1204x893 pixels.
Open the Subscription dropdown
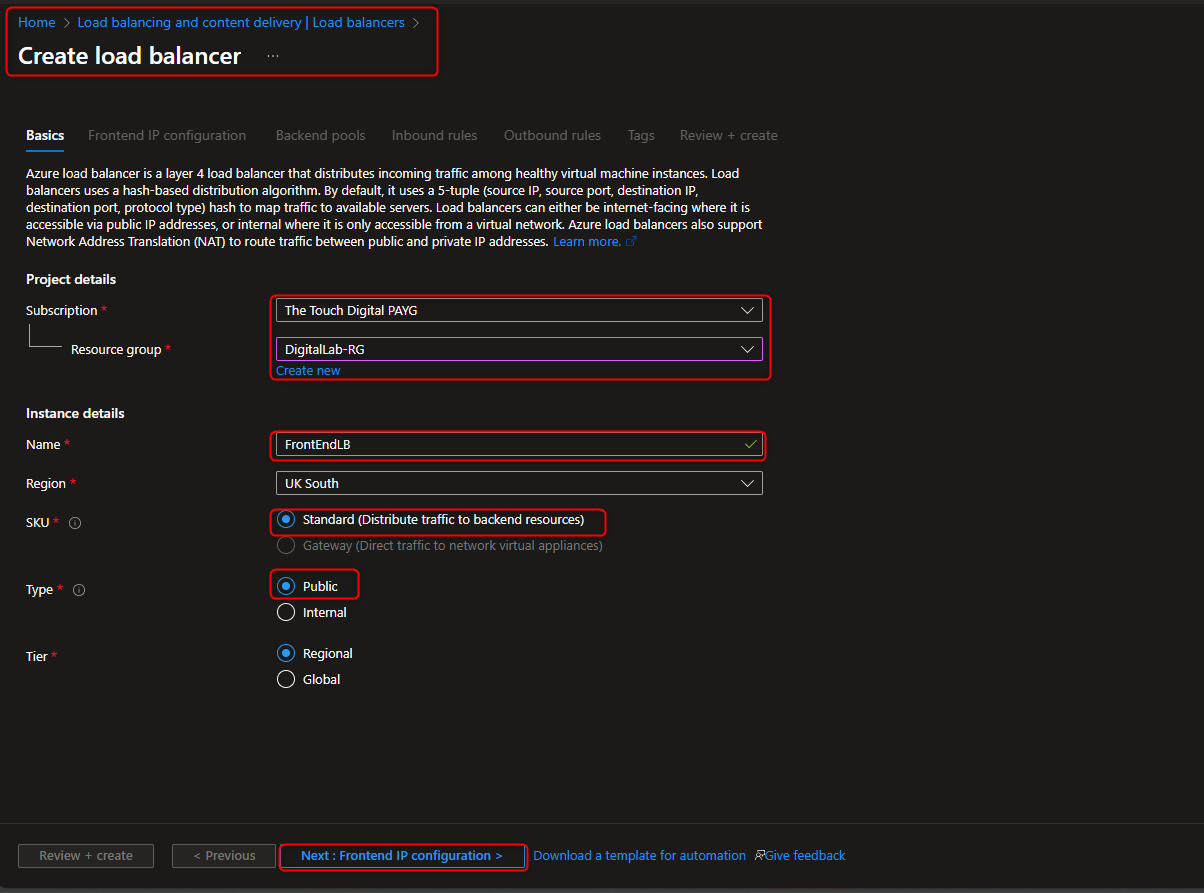[x=747, y=310]
